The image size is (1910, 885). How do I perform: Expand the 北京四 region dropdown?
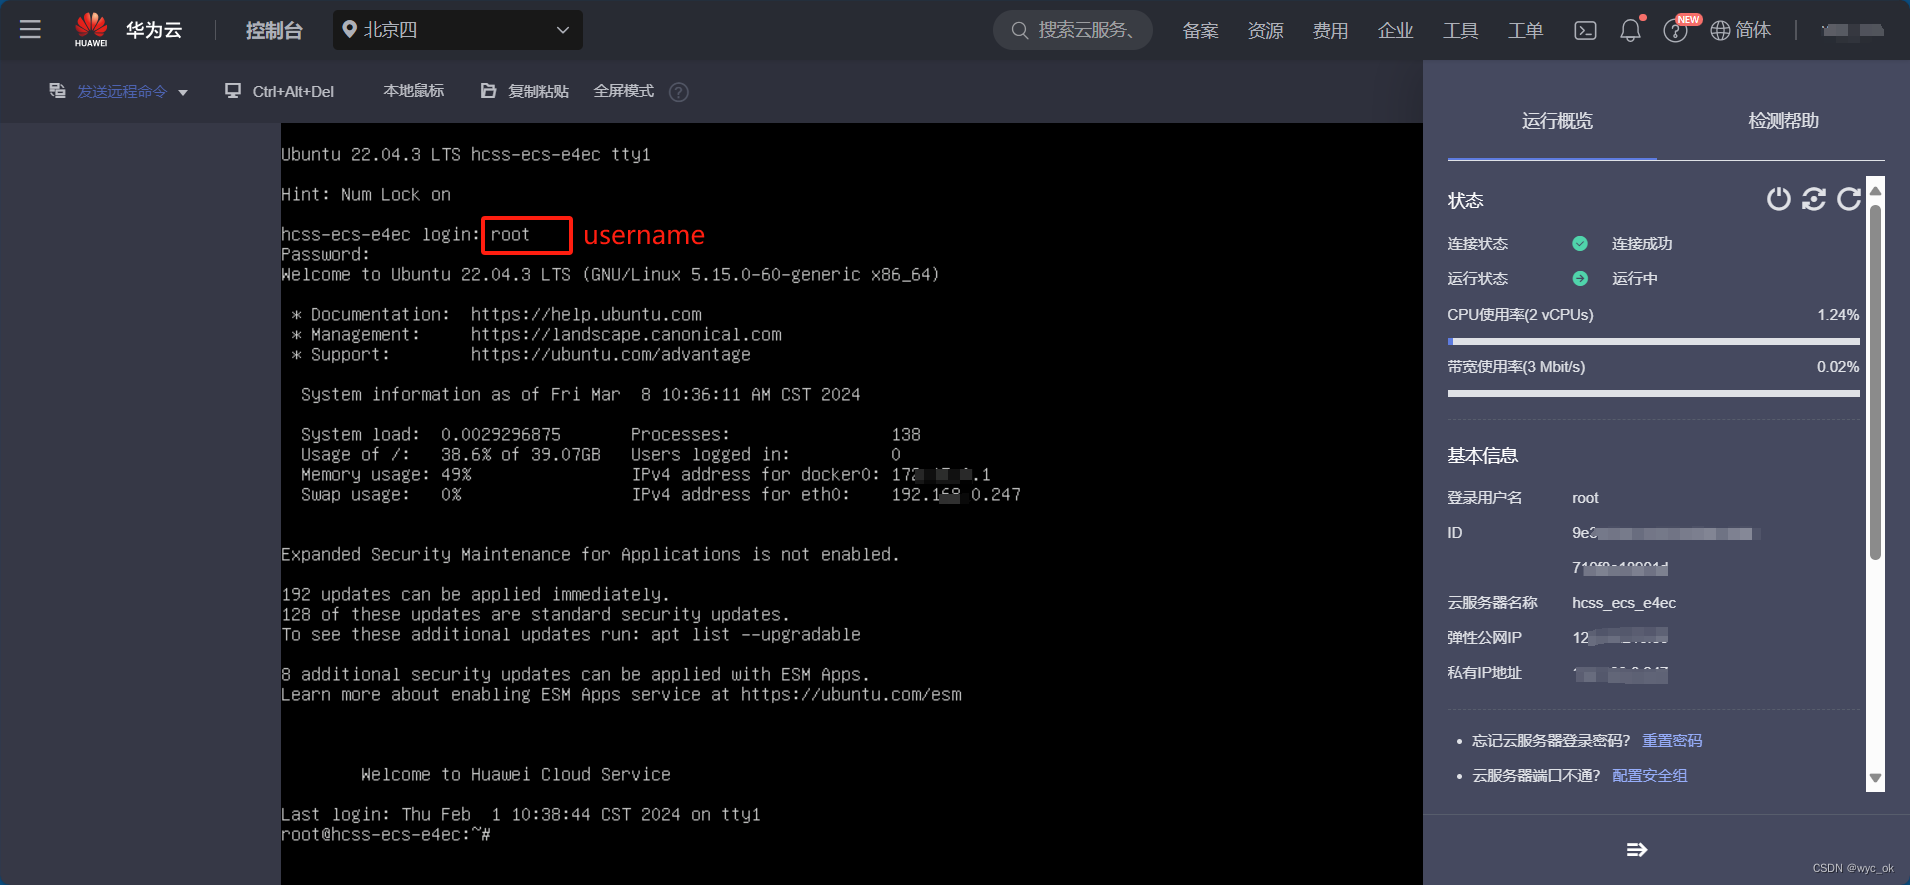[x=458, y=30]
